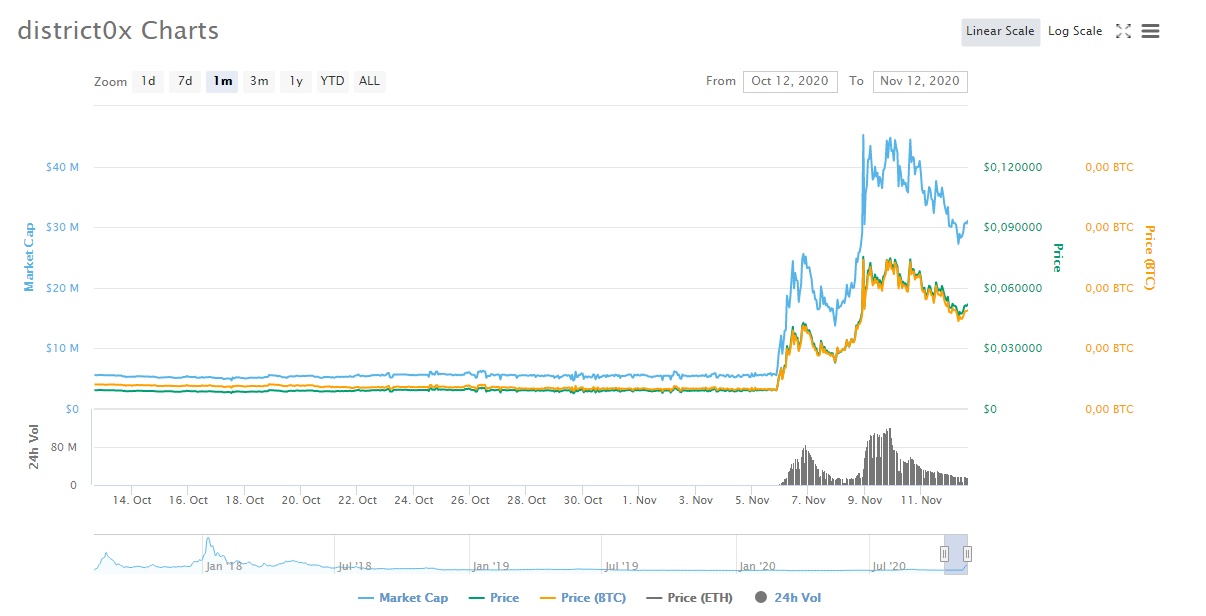Image resolution: width=1206 pixels, height=616 pixels.
Task: Set zoom to 7d
Action: pyautogui.click(x=185, y=81)
